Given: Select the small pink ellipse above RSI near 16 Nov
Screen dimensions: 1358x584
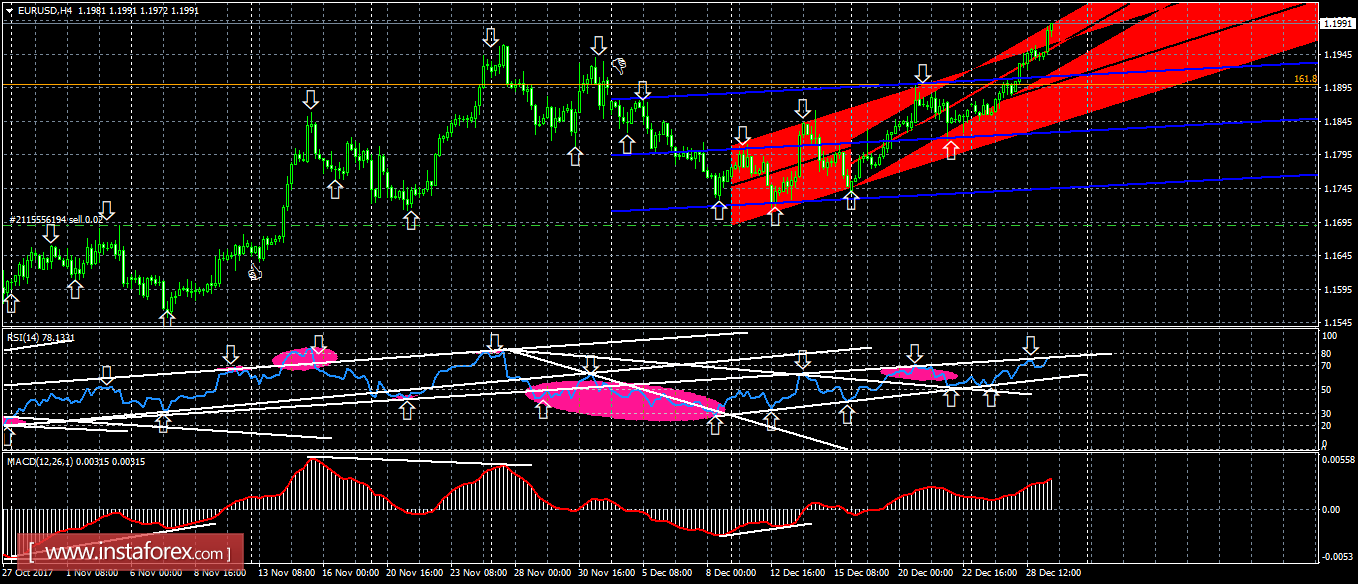Looking at the screenshot, I should pyautogui.click(x=305, y=358).
